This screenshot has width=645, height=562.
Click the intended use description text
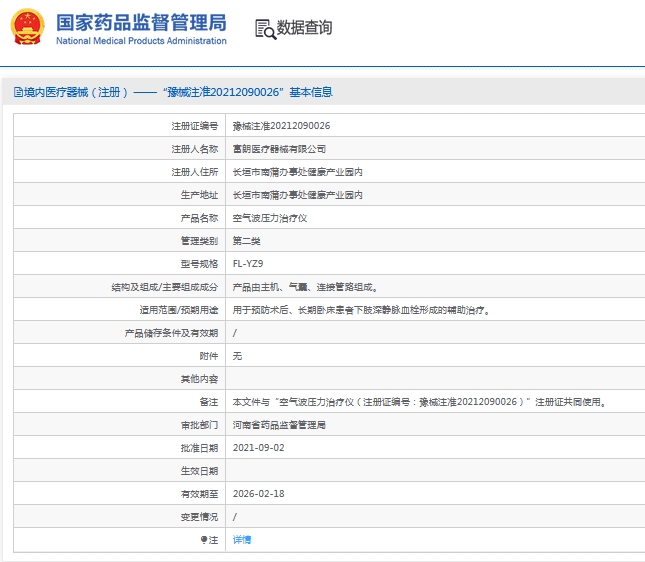click(361, 310)
